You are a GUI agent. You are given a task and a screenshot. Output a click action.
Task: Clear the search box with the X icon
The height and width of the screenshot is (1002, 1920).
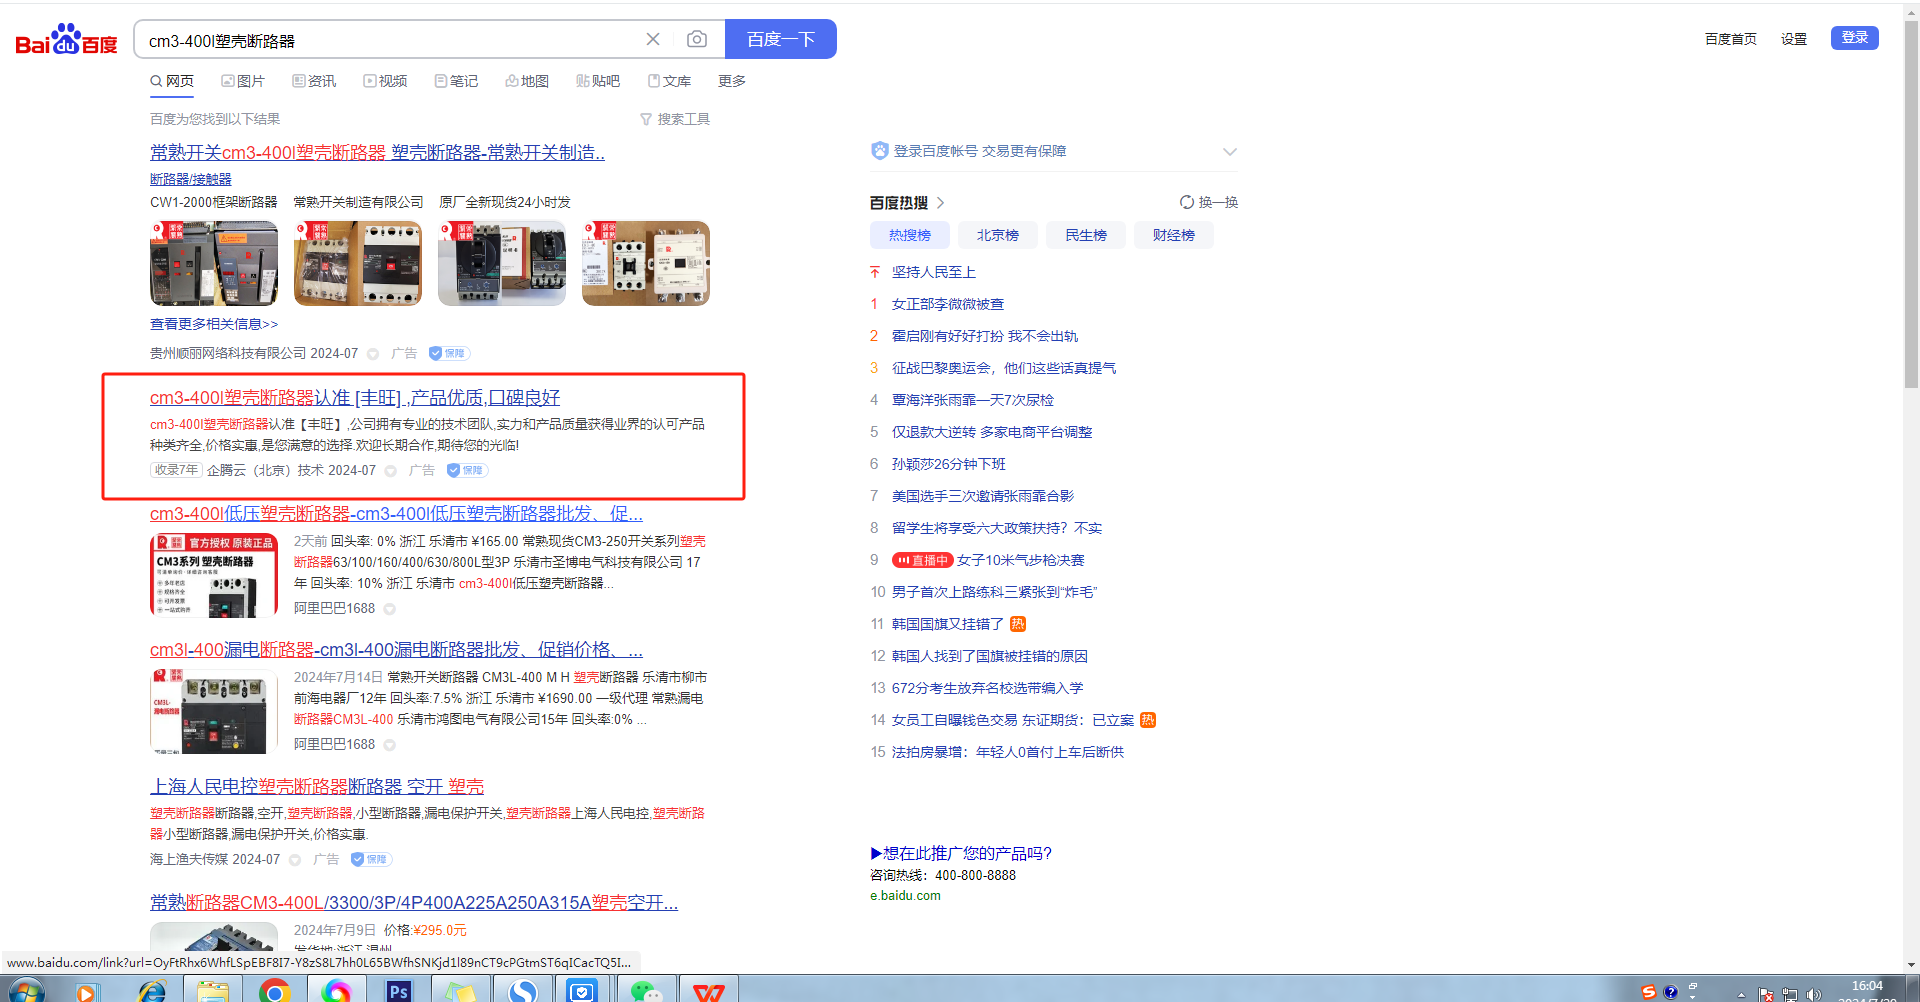[653, 39]
